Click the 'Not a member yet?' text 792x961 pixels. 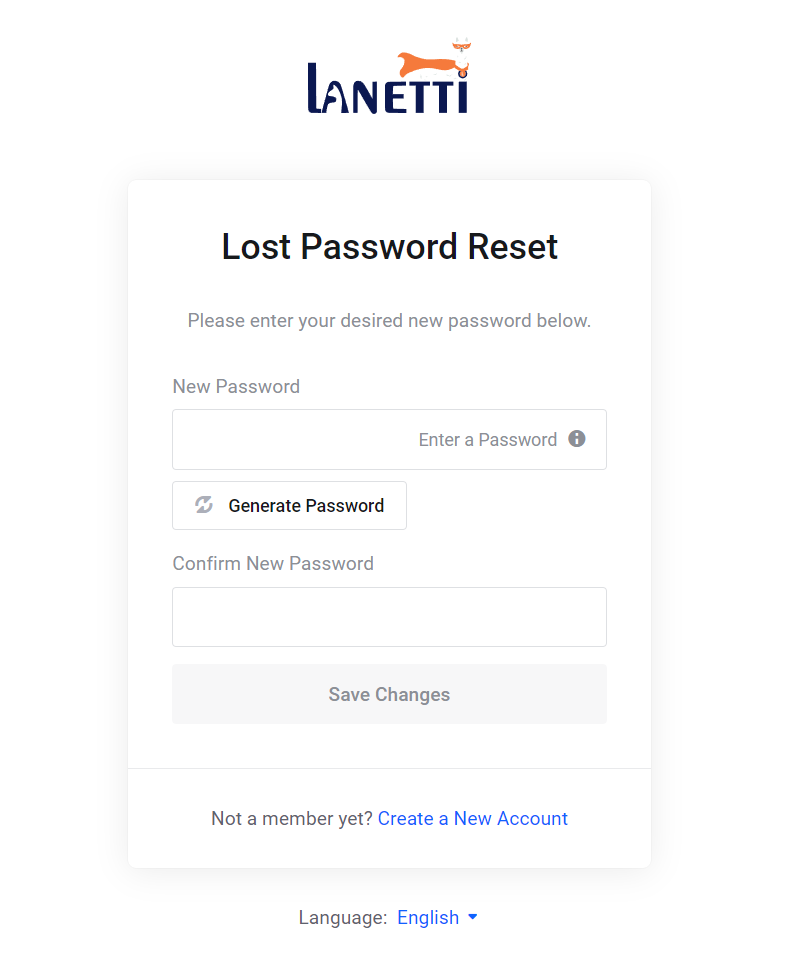[x=292, y=819]
